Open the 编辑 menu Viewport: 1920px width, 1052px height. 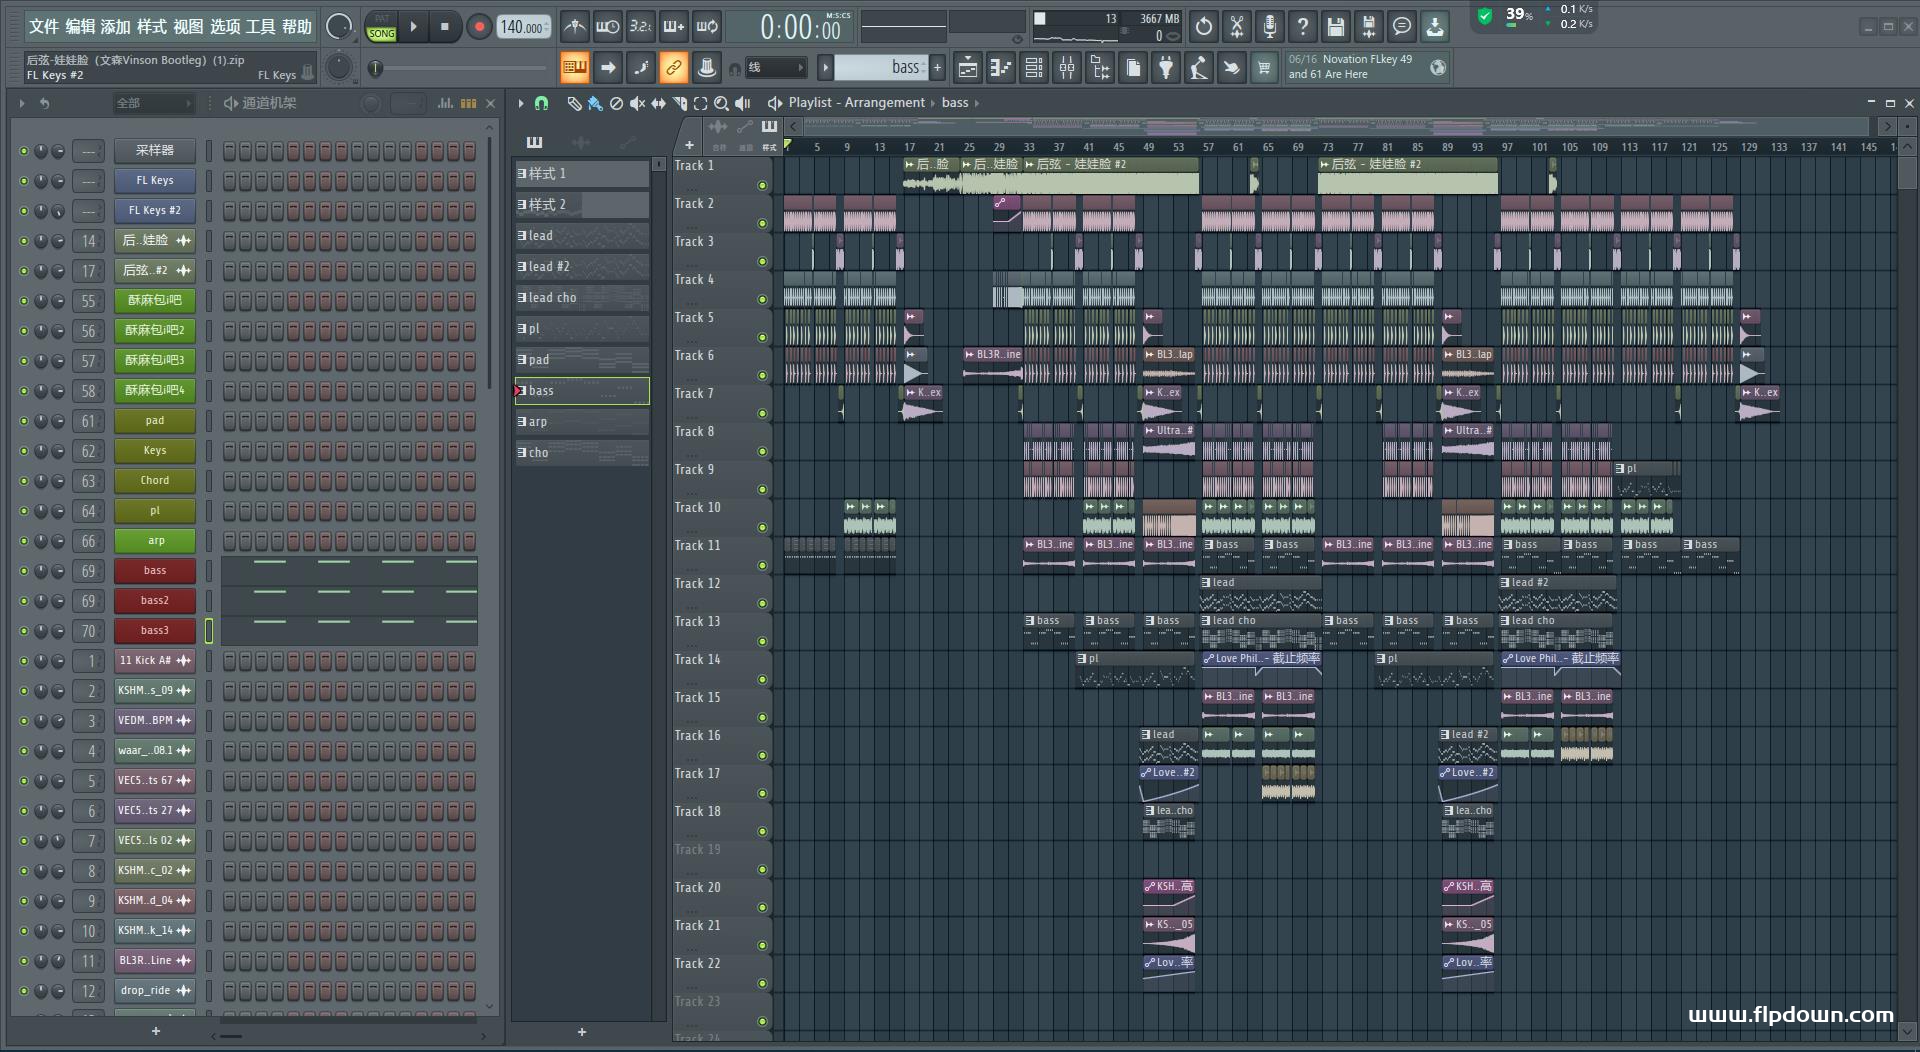coord(80,27)
